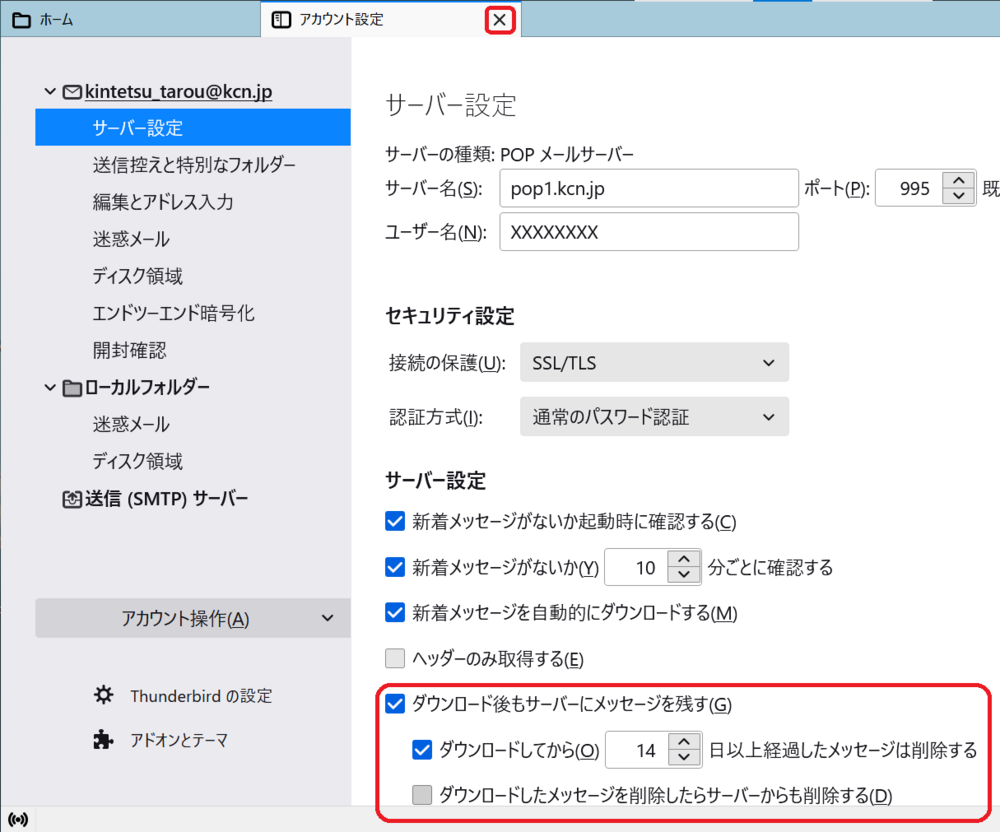Enable delete from server when deleted locally
Viewport: 1000px width, 832px height.
(x=422, y=795)
